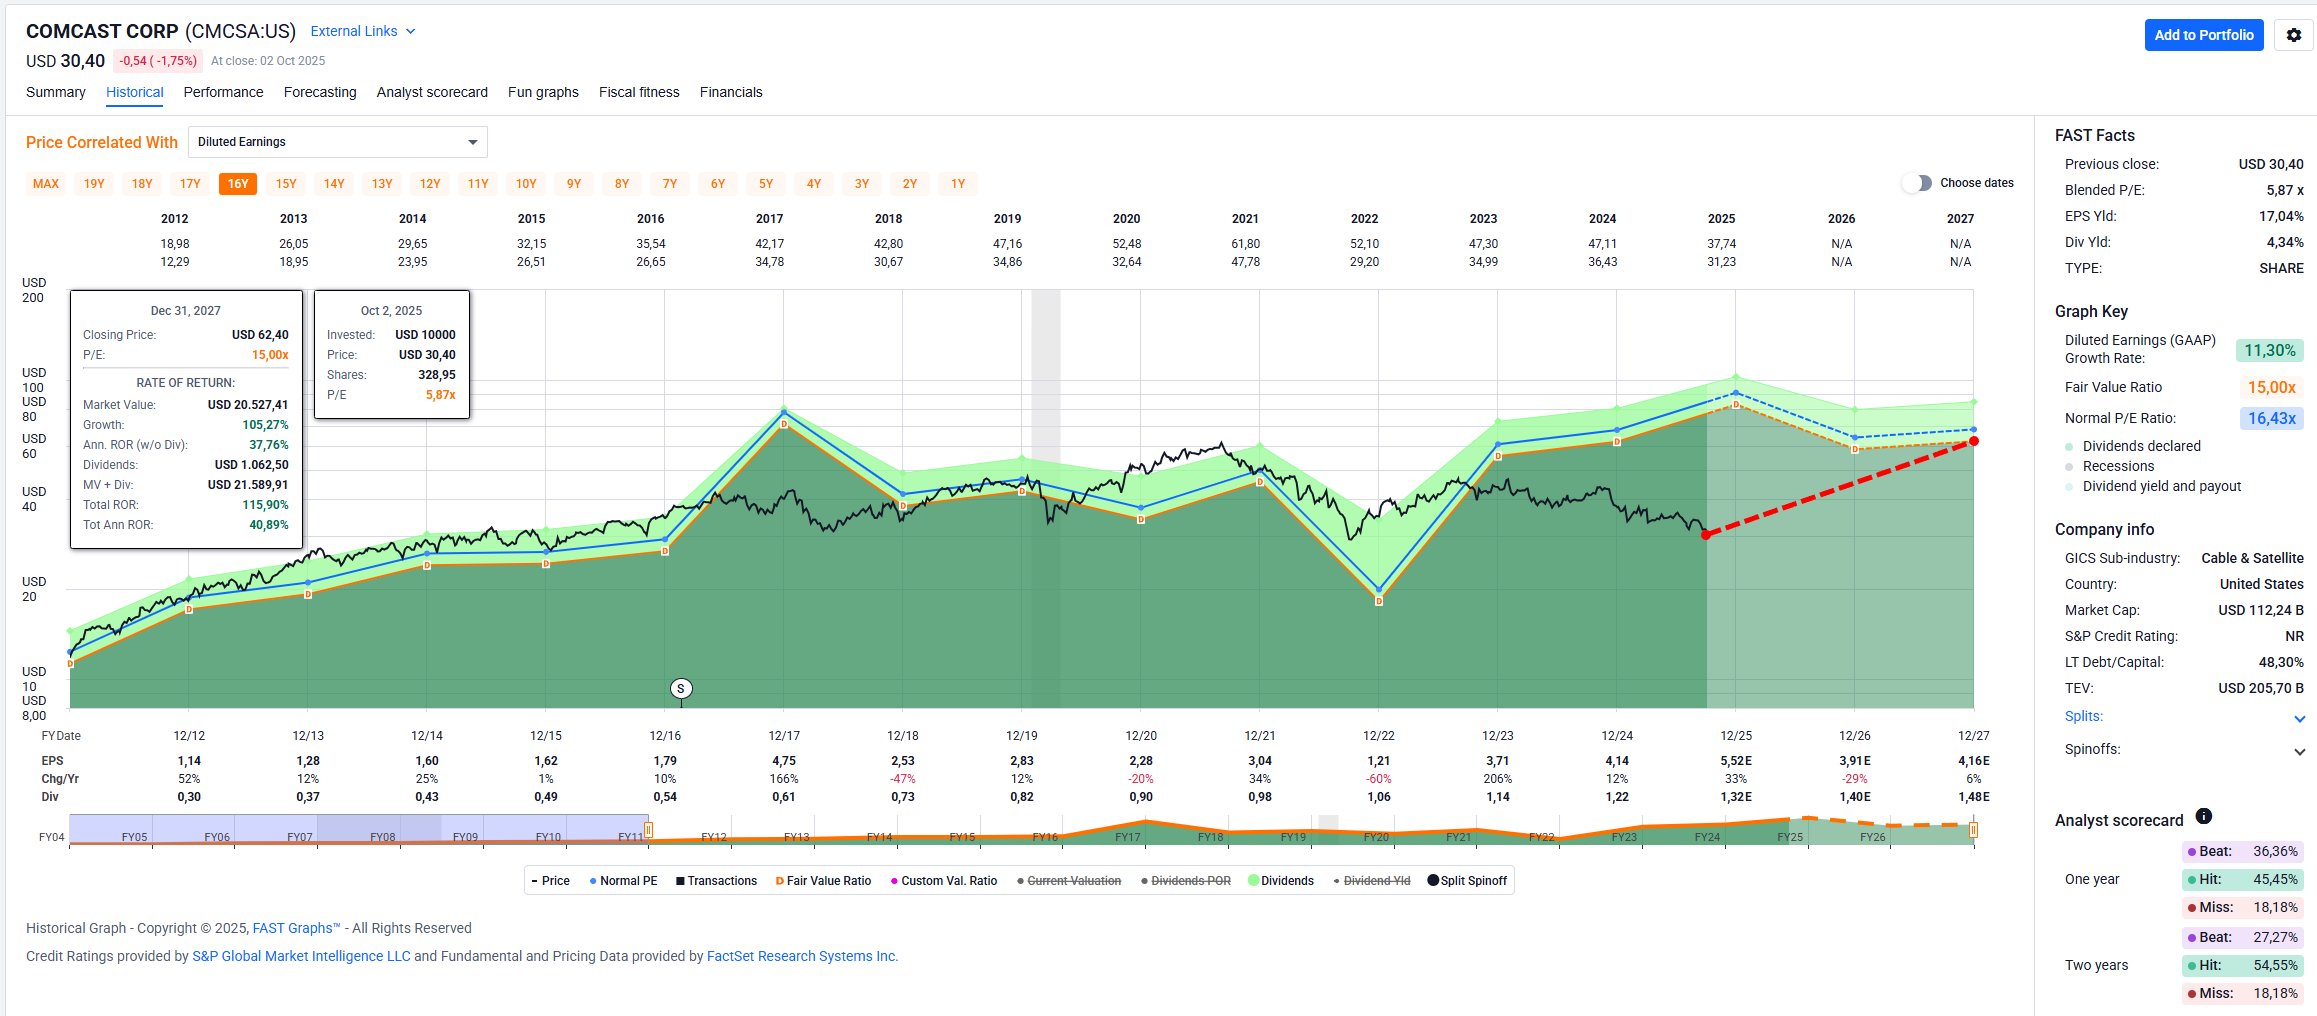Click the Transactions legend square icon
Image resolution: width=2317 pixels, height=1016 pixels.
click(x=680, y=881)
